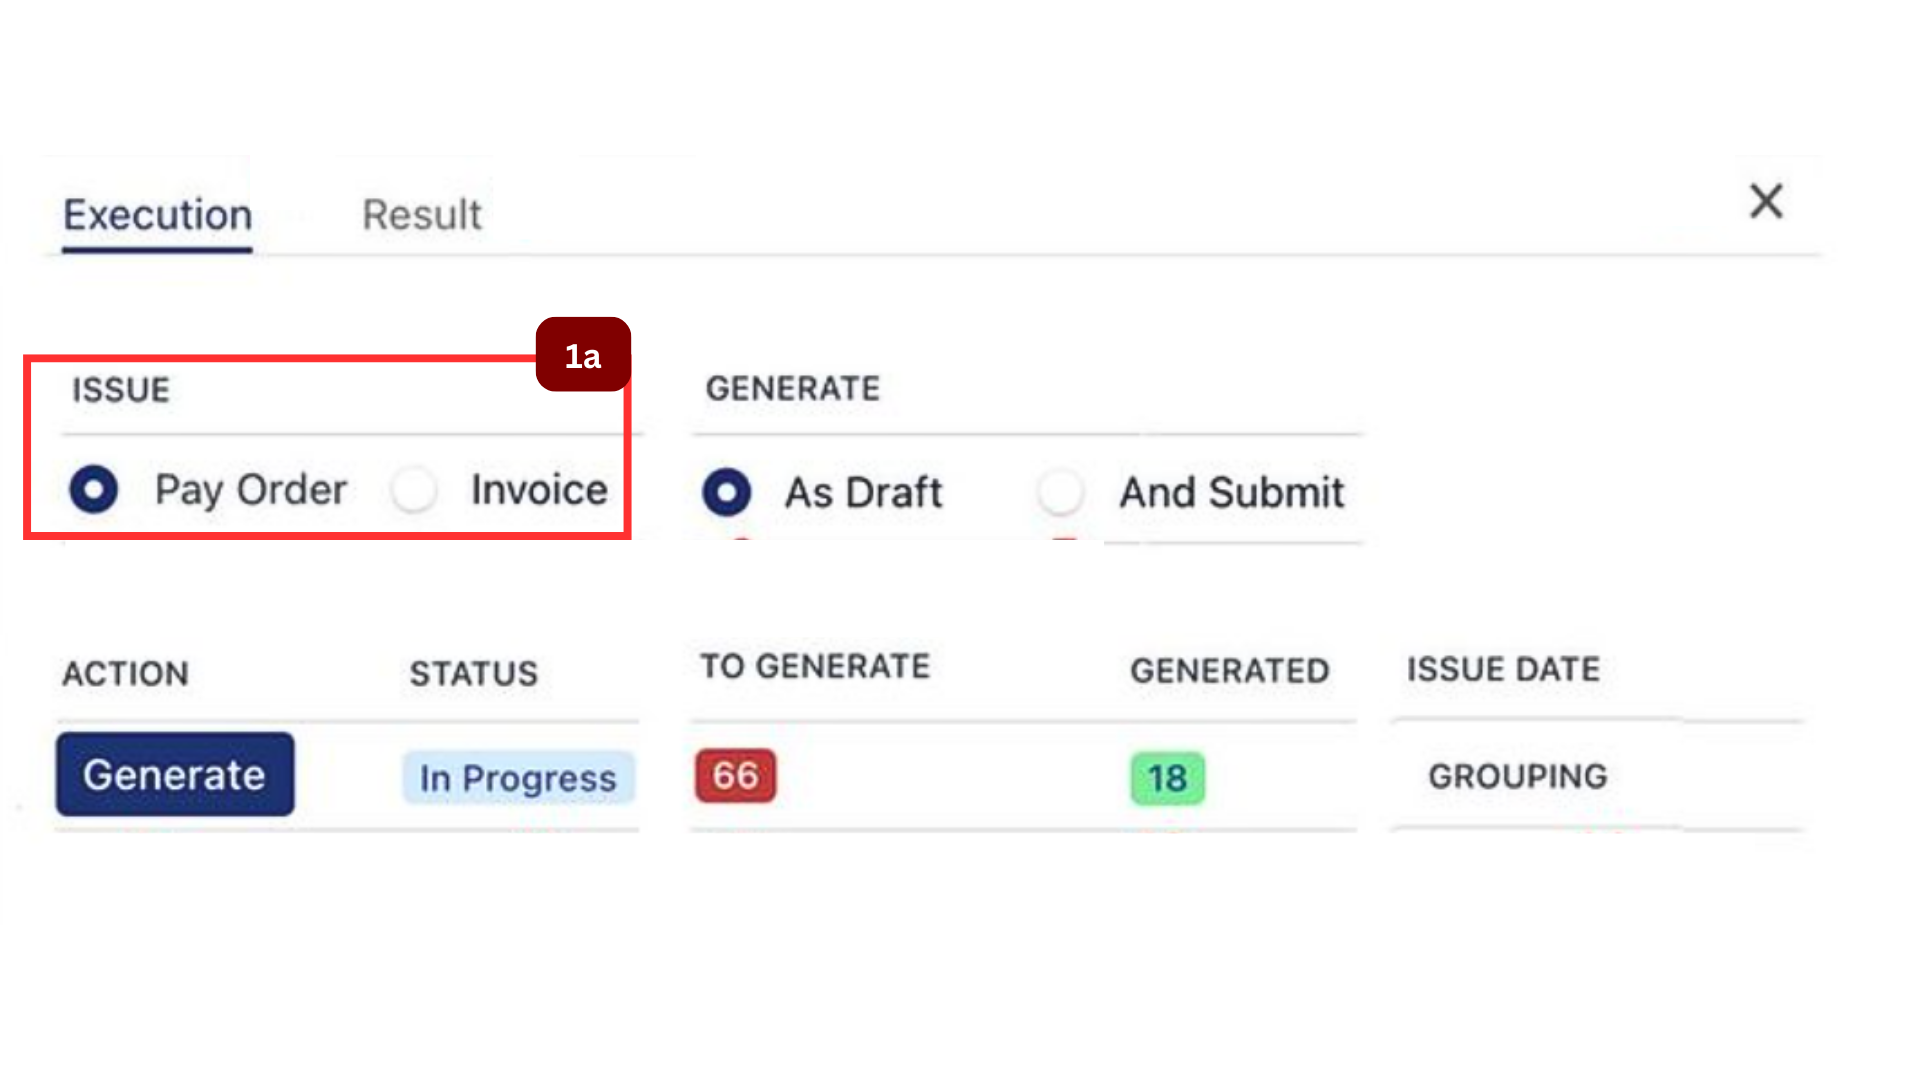Image resolution: width=1920 pixels, height=1080 pixels.
Task: Click the GENERATED column header
Action: coord(1230,671)
